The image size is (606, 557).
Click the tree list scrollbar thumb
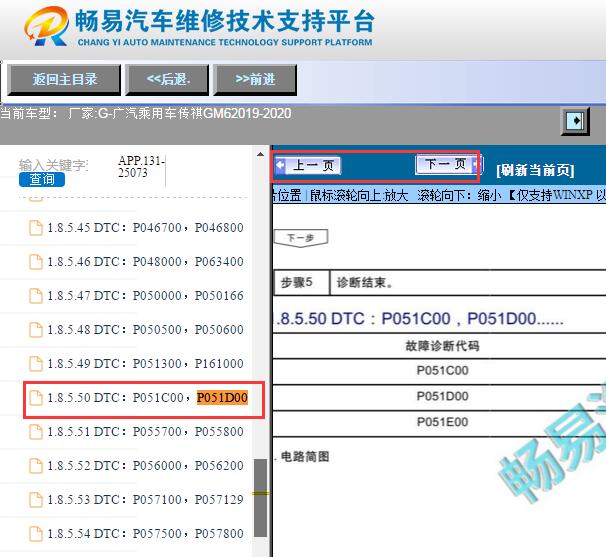[x=260, y=498]
